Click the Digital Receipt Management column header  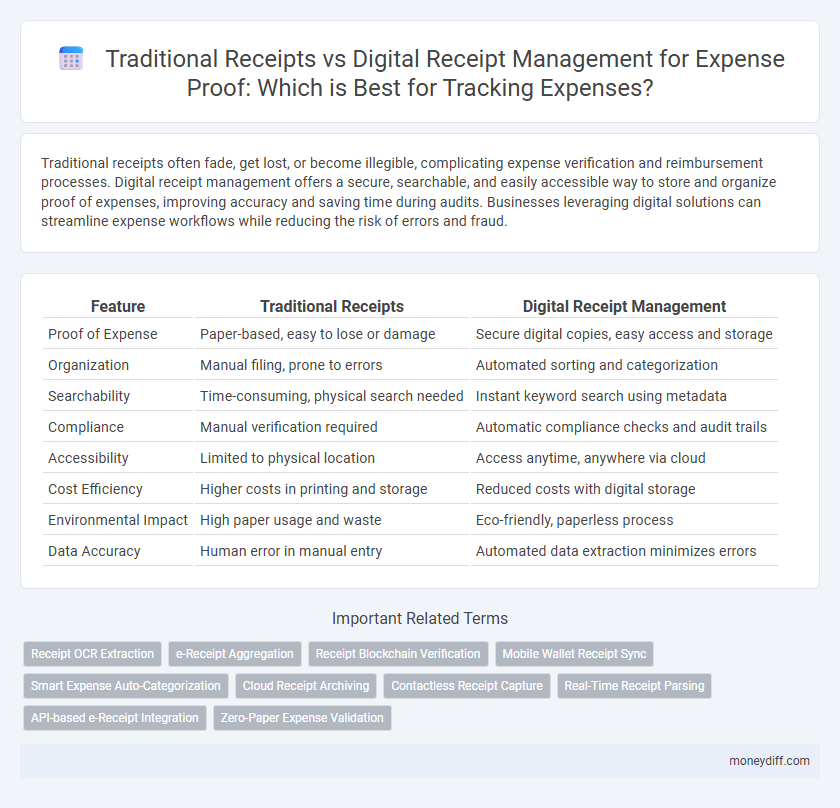click(x=624, y=306)
